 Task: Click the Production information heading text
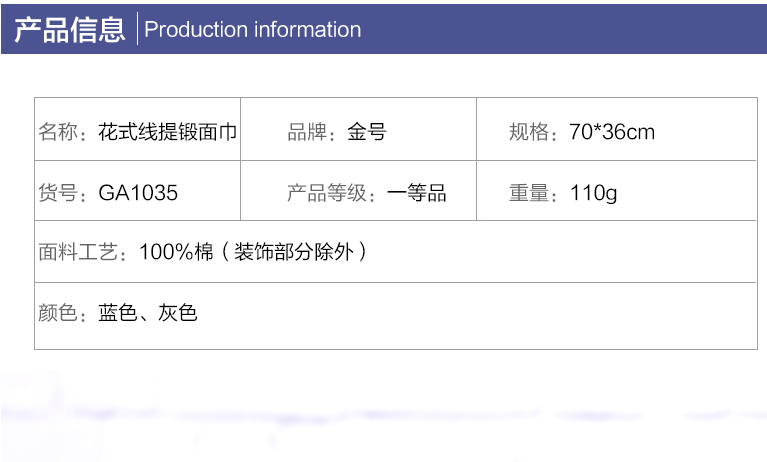pos(253,29)
